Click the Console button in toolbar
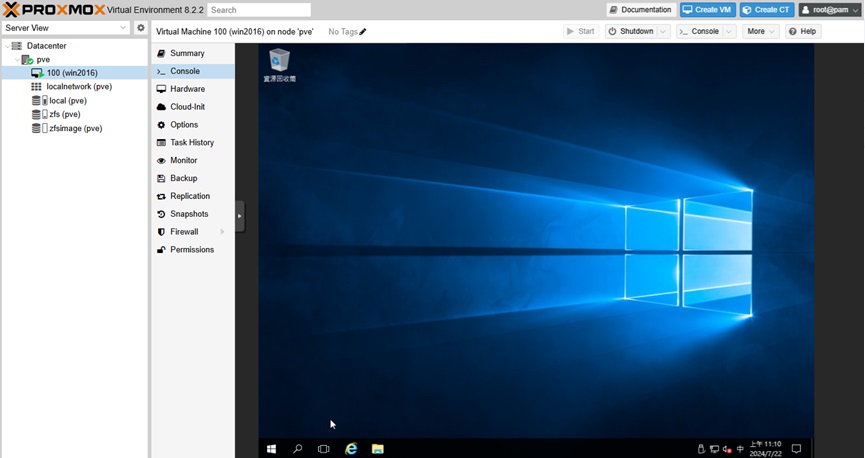Image resolution: width=865 pixels, height=458 pixels. (x=700, y=31)
